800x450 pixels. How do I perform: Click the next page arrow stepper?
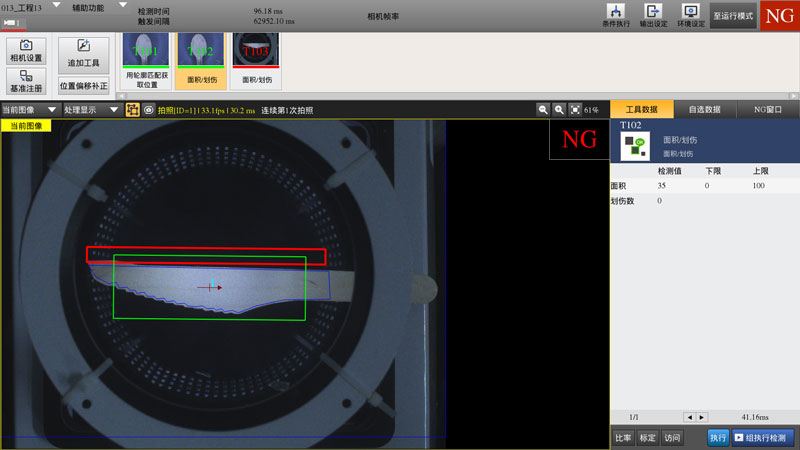pos(702,417)
